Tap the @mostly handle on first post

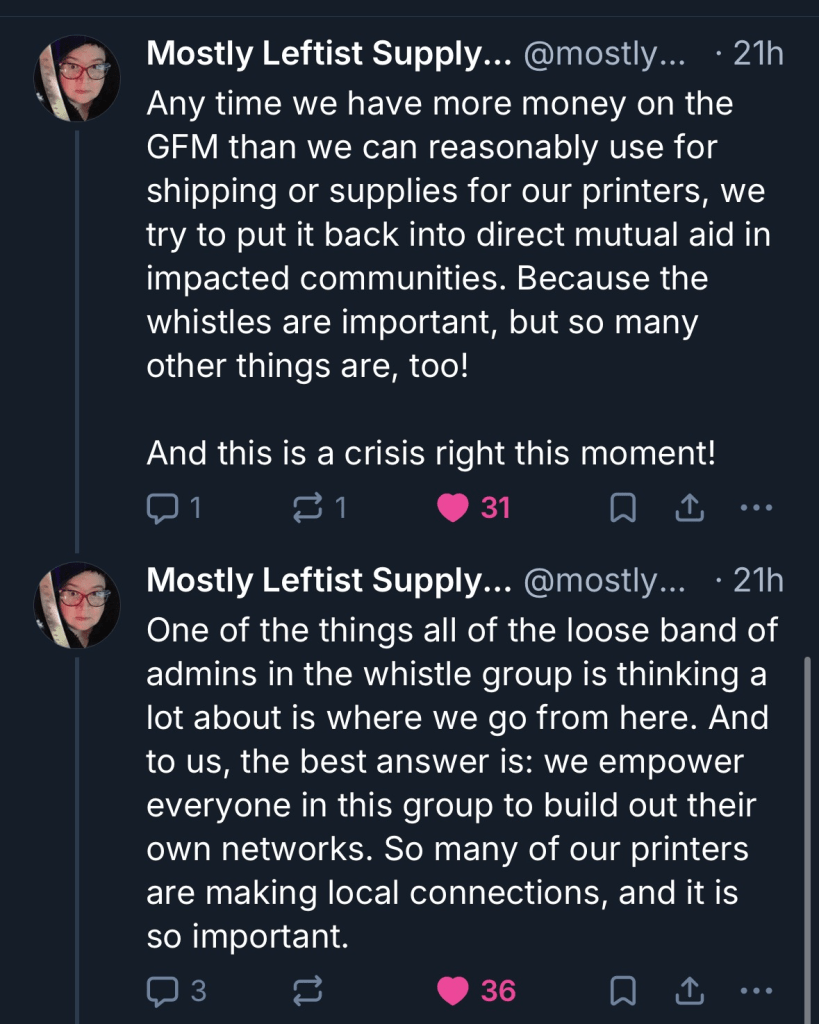[604, 54]
